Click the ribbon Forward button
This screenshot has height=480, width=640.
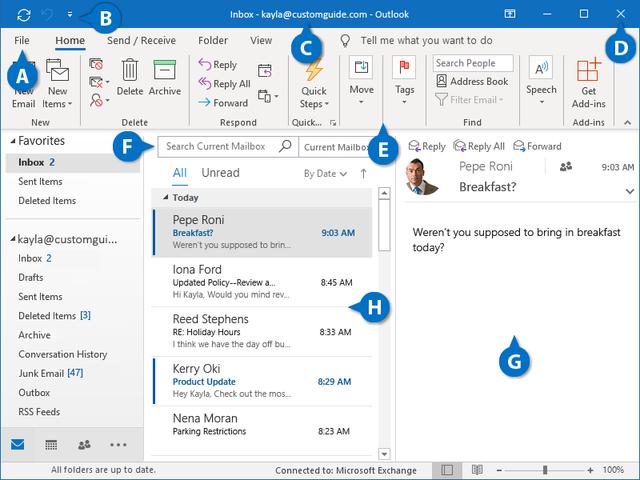[x=223, y=103]
